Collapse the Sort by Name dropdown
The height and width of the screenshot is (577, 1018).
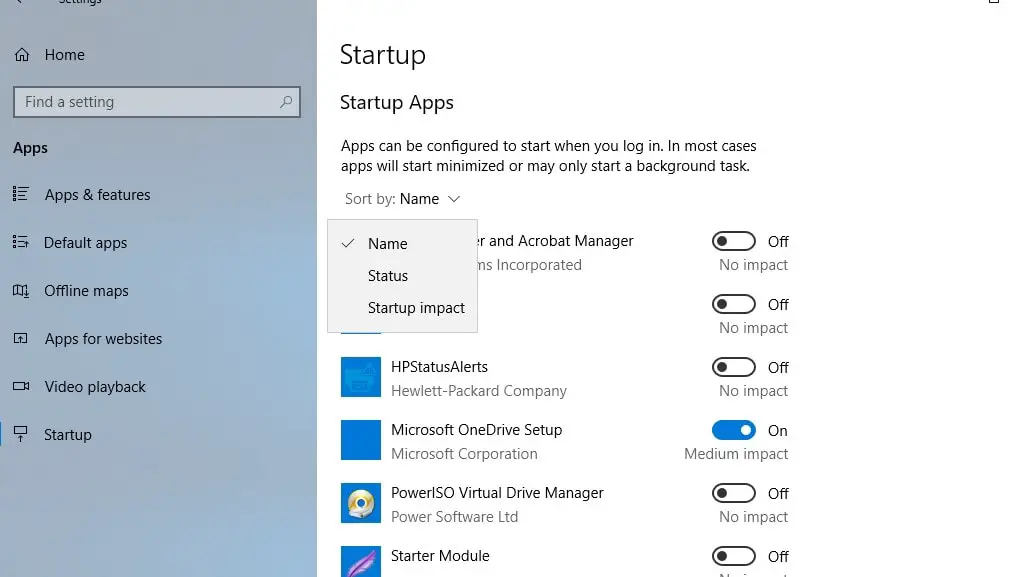coord(403,199)
